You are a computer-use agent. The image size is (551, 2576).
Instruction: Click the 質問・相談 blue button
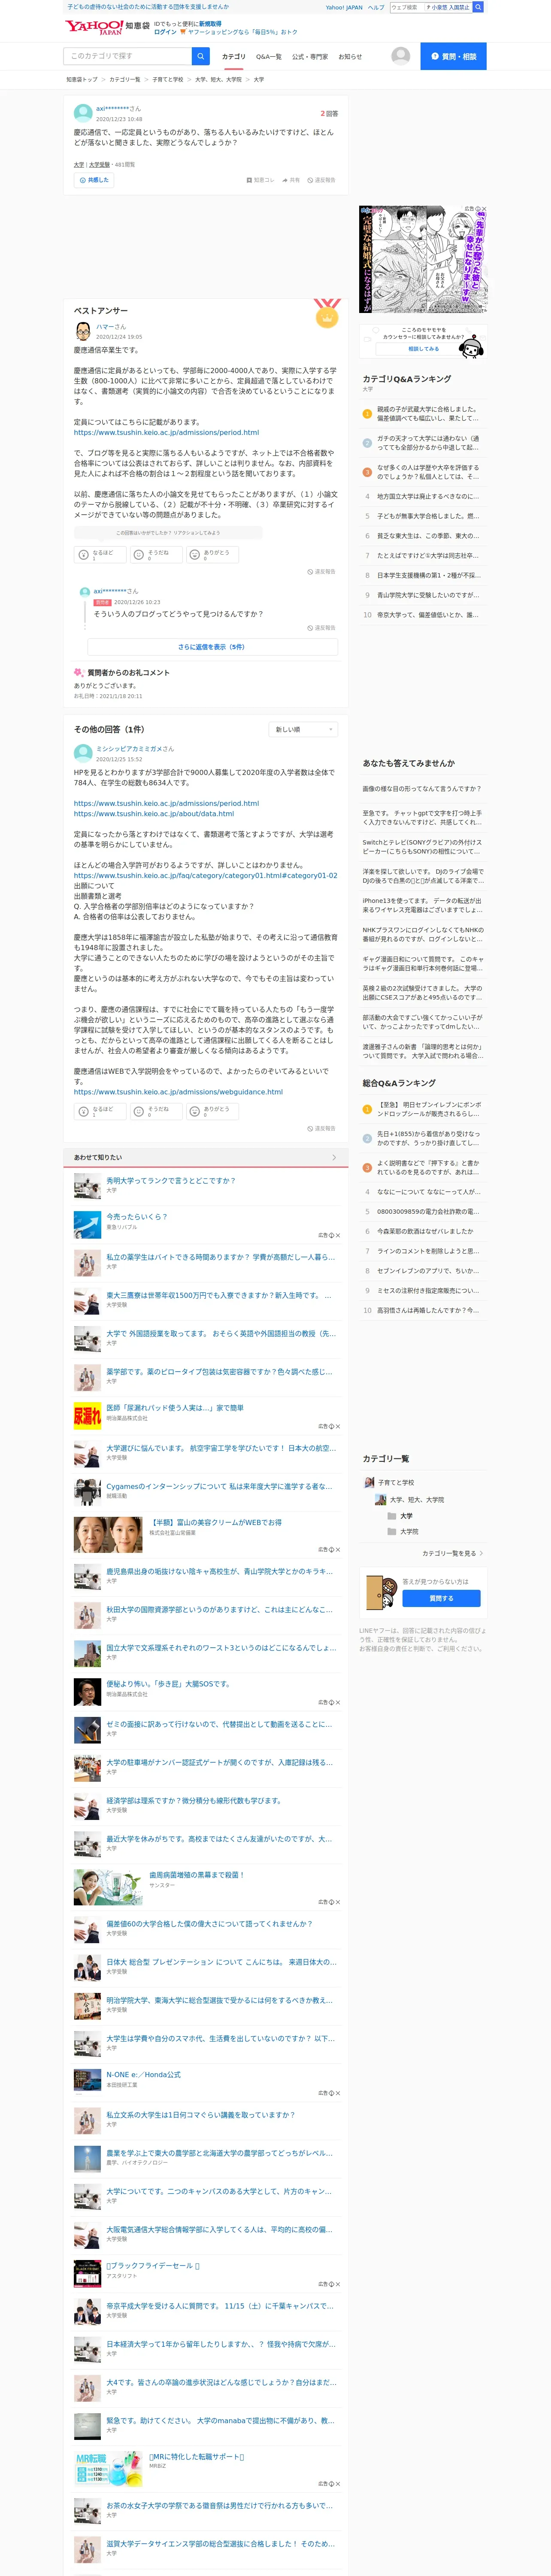point(453,56)
